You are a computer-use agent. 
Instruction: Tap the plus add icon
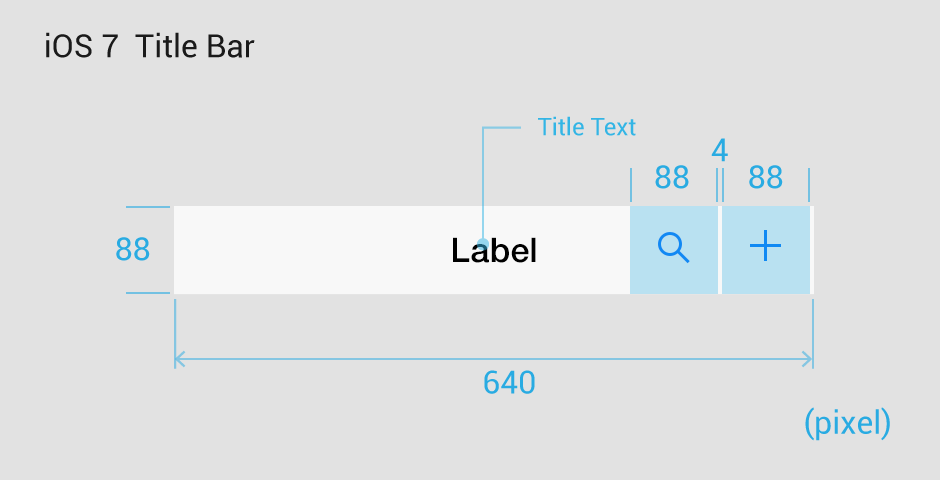point(766,246)
